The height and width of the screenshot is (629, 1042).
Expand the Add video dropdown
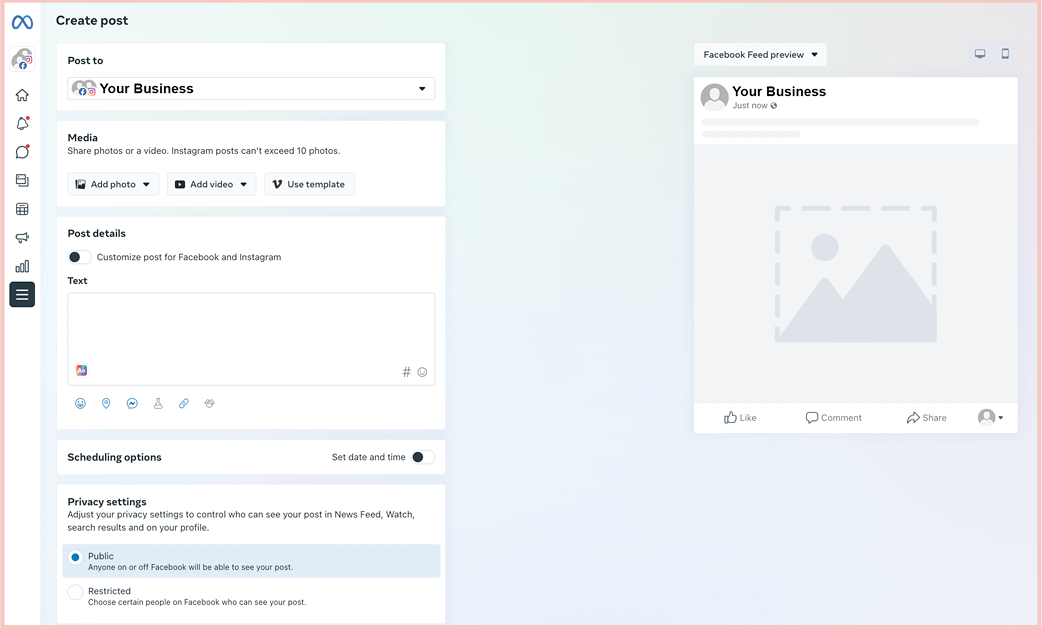[x=211, y=184]
